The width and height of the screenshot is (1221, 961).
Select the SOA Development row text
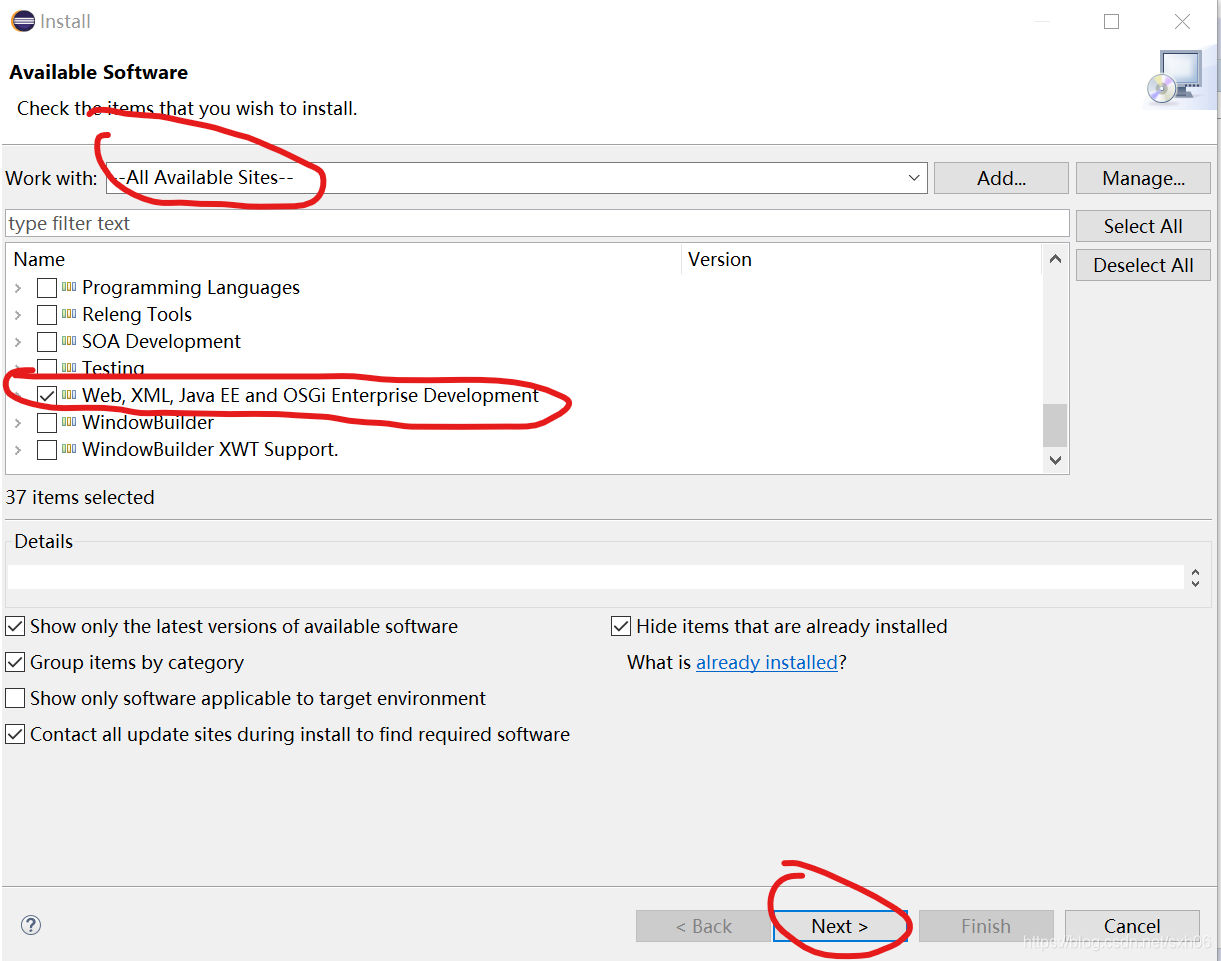coord(161,341)
